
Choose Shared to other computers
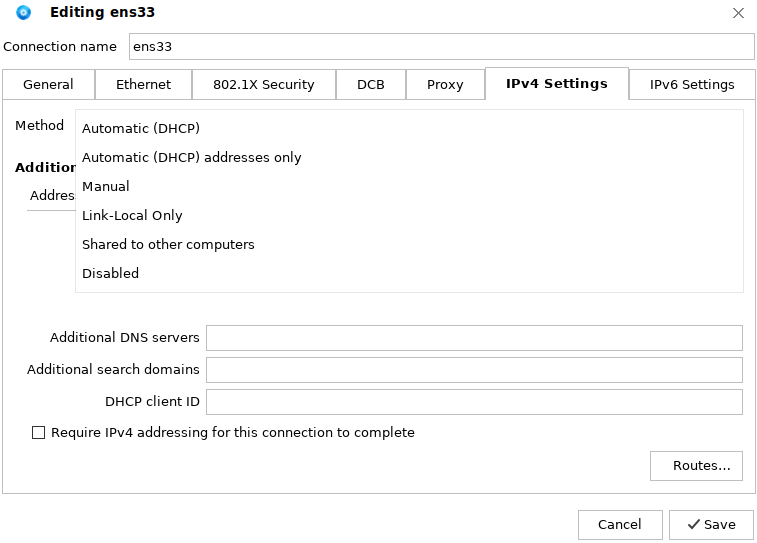click(x=168, y=244)
